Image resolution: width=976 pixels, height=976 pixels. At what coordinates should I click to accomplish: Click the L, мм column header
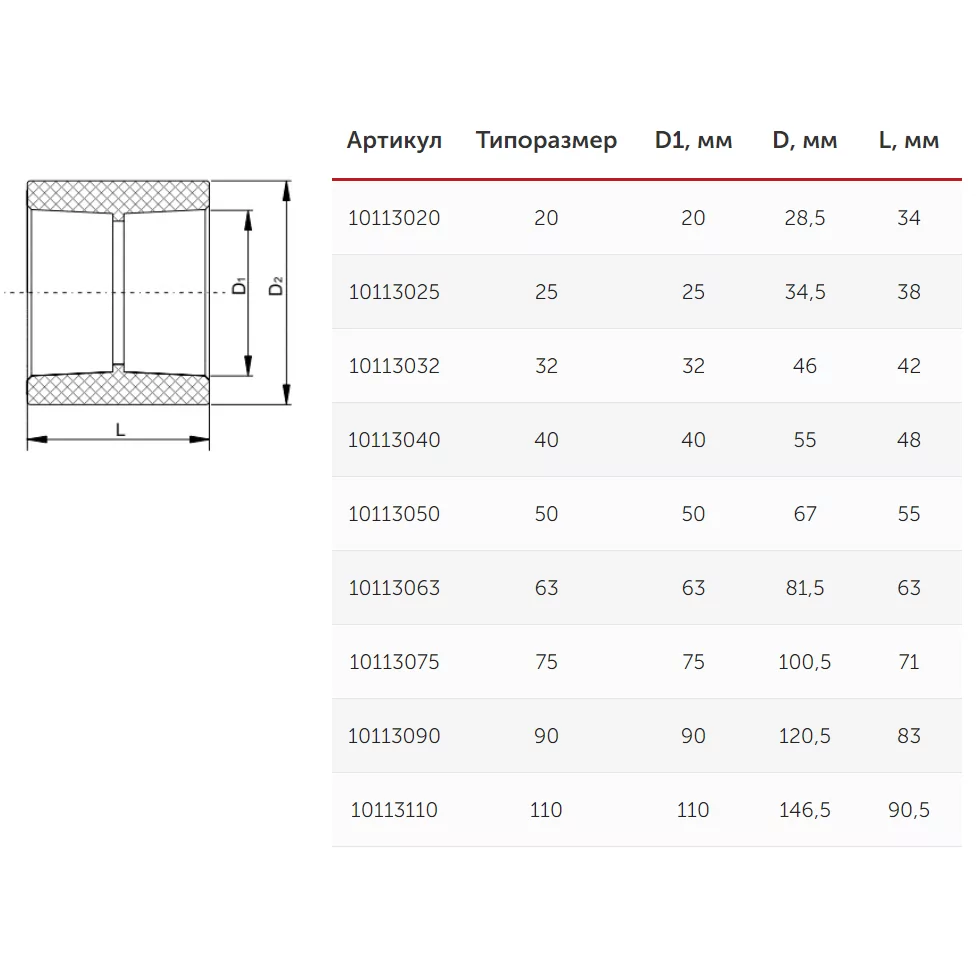point(908,141)
